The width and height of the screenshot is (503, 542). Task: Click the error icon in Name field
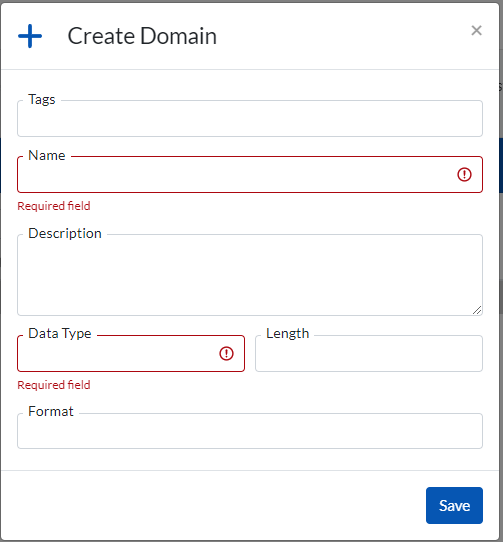[x=464, y=174]
